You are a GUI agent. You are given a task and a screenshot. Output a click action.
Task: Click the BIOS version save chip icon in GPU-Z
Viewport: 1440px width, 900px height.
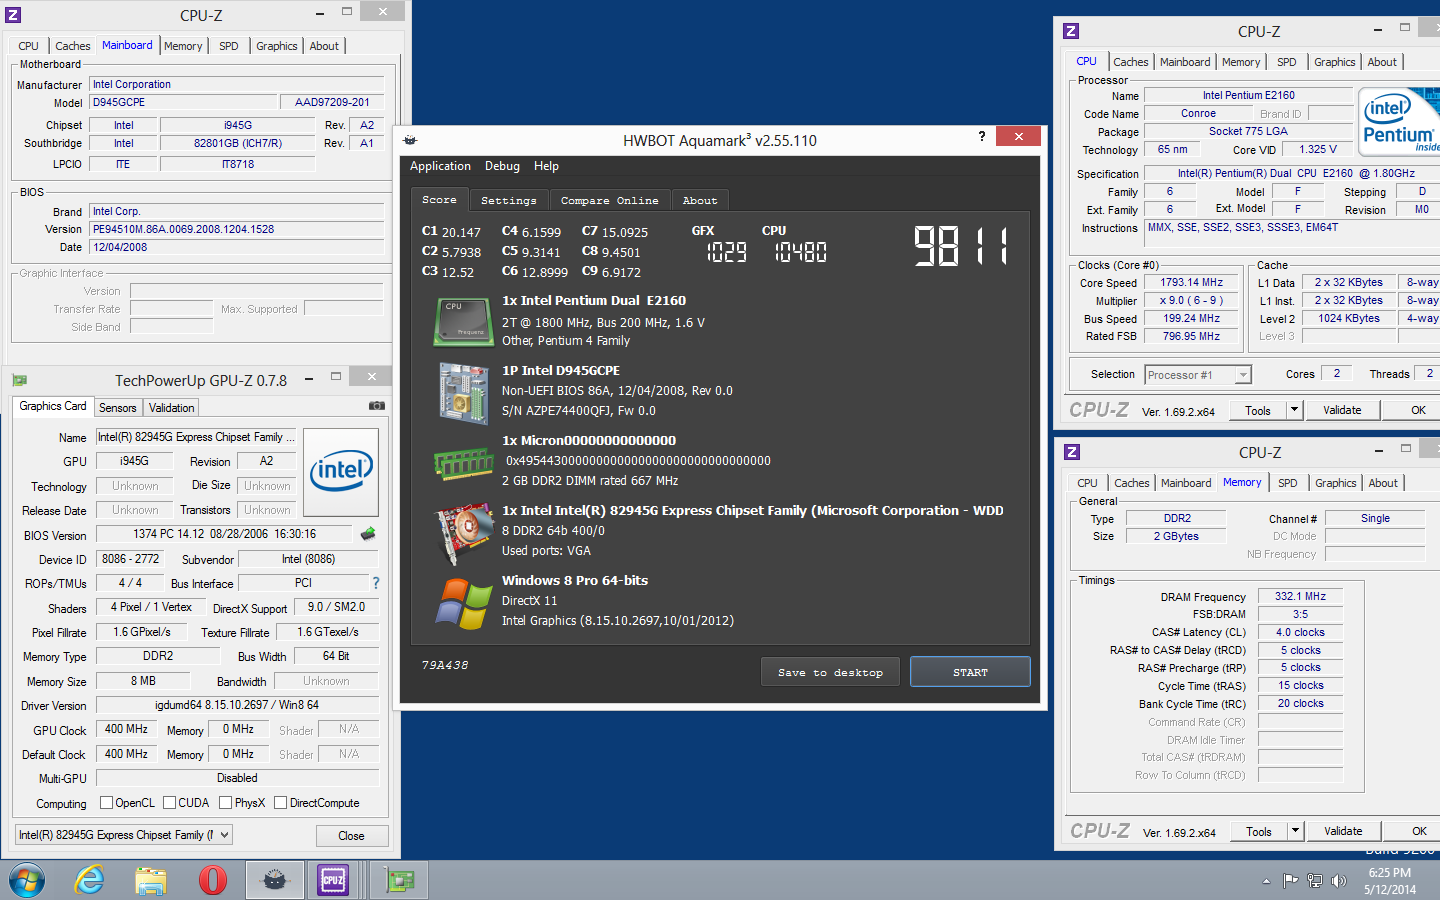point(368,534)
